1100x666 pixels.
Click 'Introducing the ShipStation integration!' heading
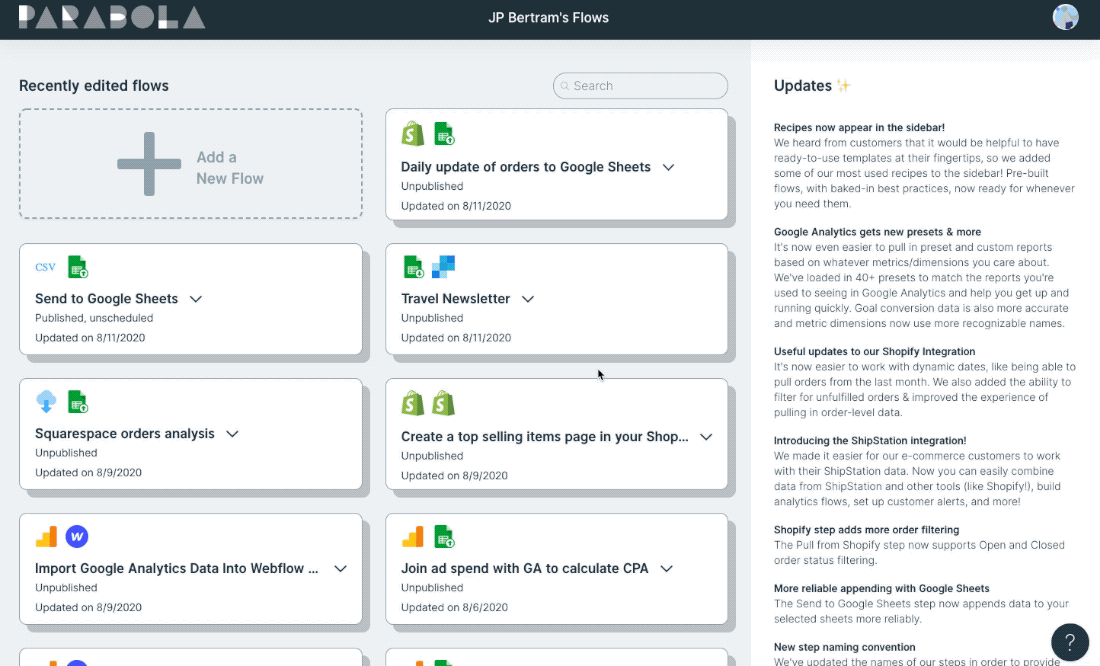point(870,441)
